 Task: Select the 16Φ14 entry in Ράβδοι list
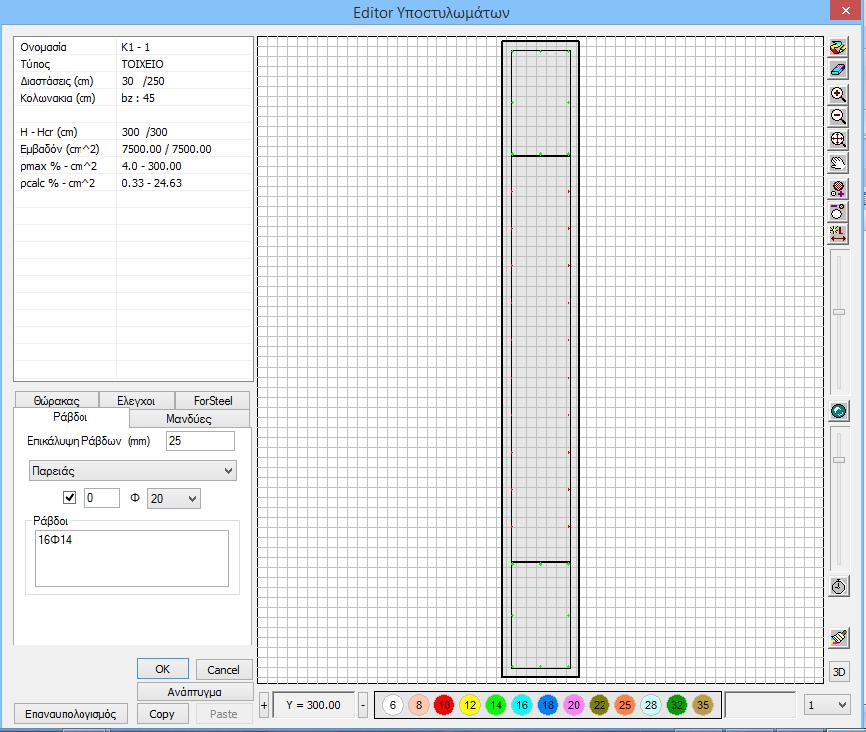pos(55,540)
